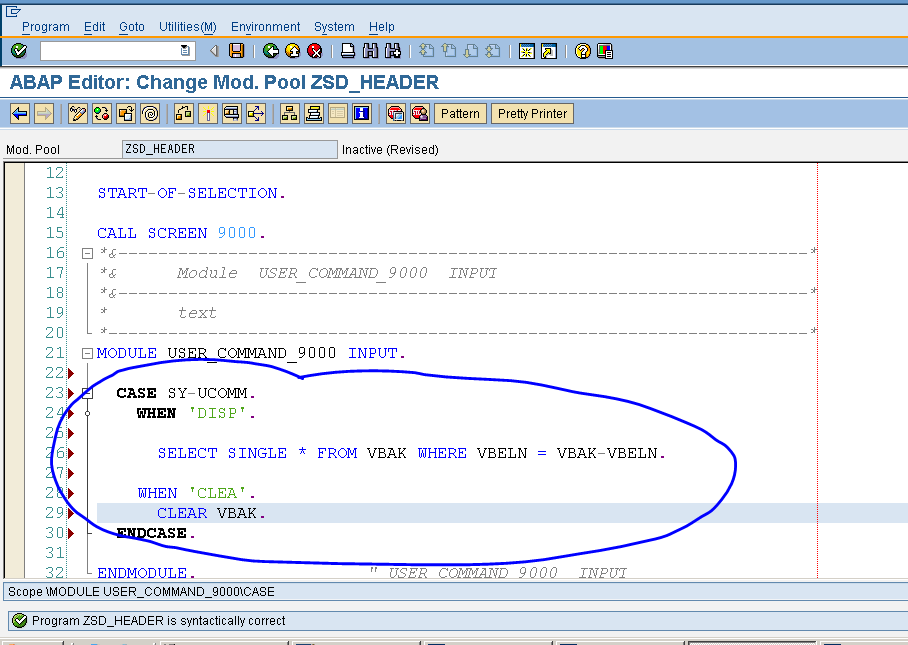This screenshot has height=645, width=908.
Task: Toggle the breakpoint on line 23
Action: [x=70, y=392]
